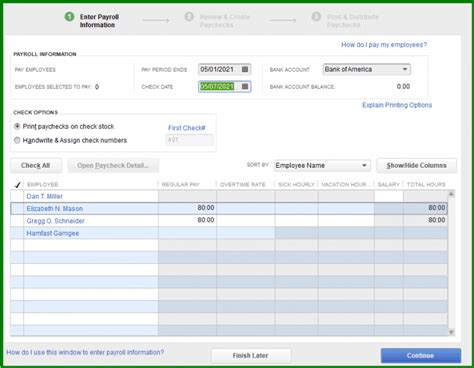Select Handwrite & Assign check numbers
The height and width of the screenshot is (368, 474).
point(17,140)
